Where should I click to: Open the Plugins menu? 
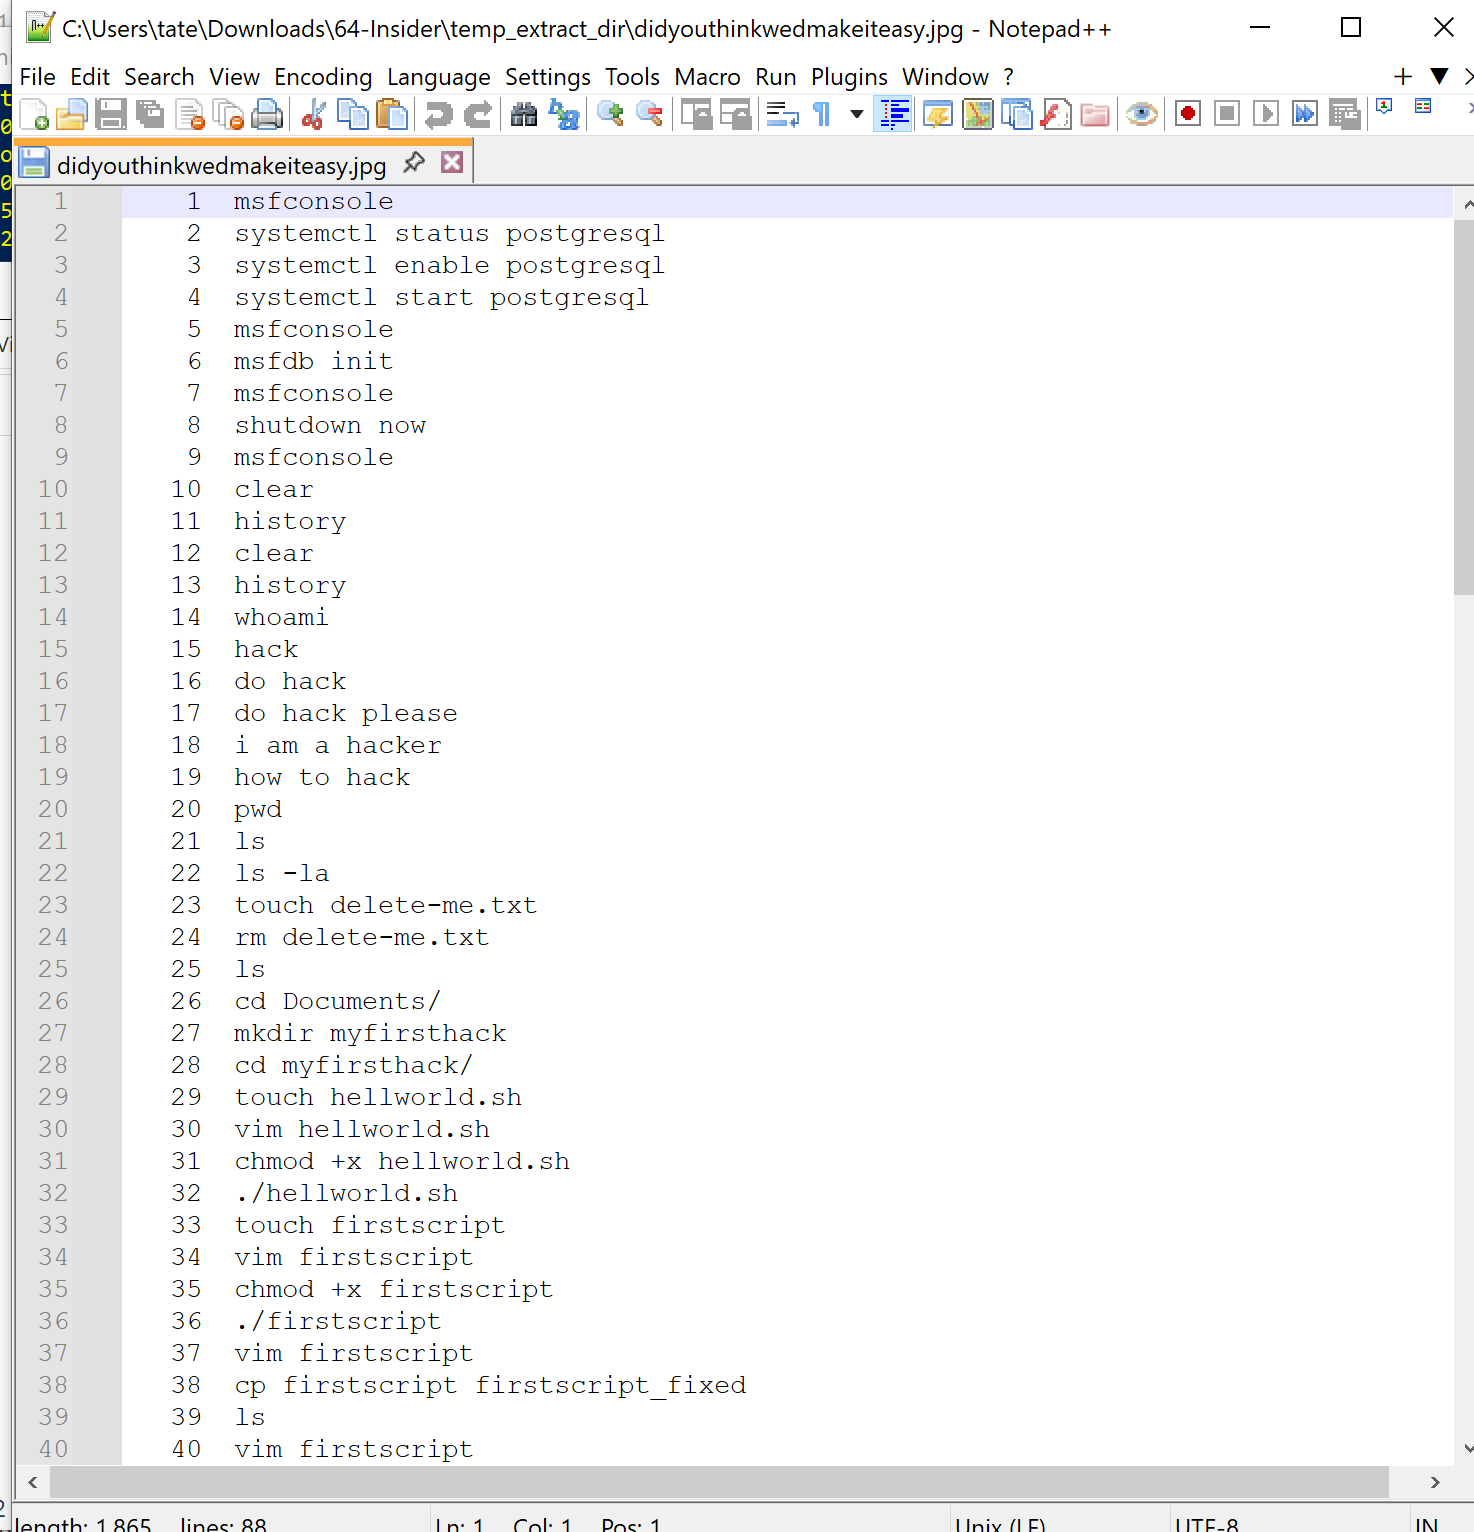point(848,77)
